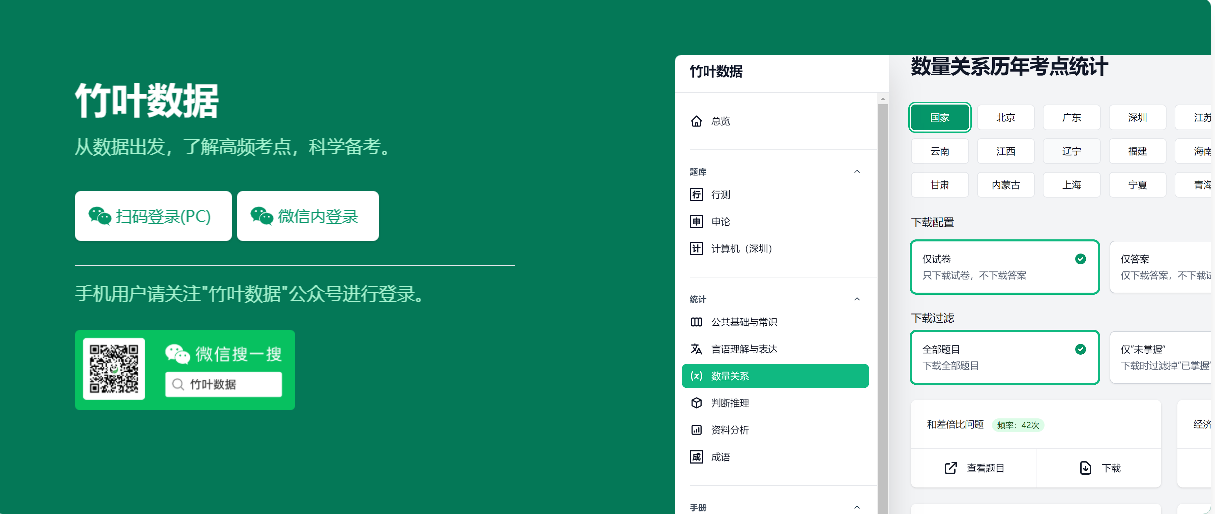Select the 福建 region tab
Screen dimensions: 1215x514
(x=1138, y=151)
